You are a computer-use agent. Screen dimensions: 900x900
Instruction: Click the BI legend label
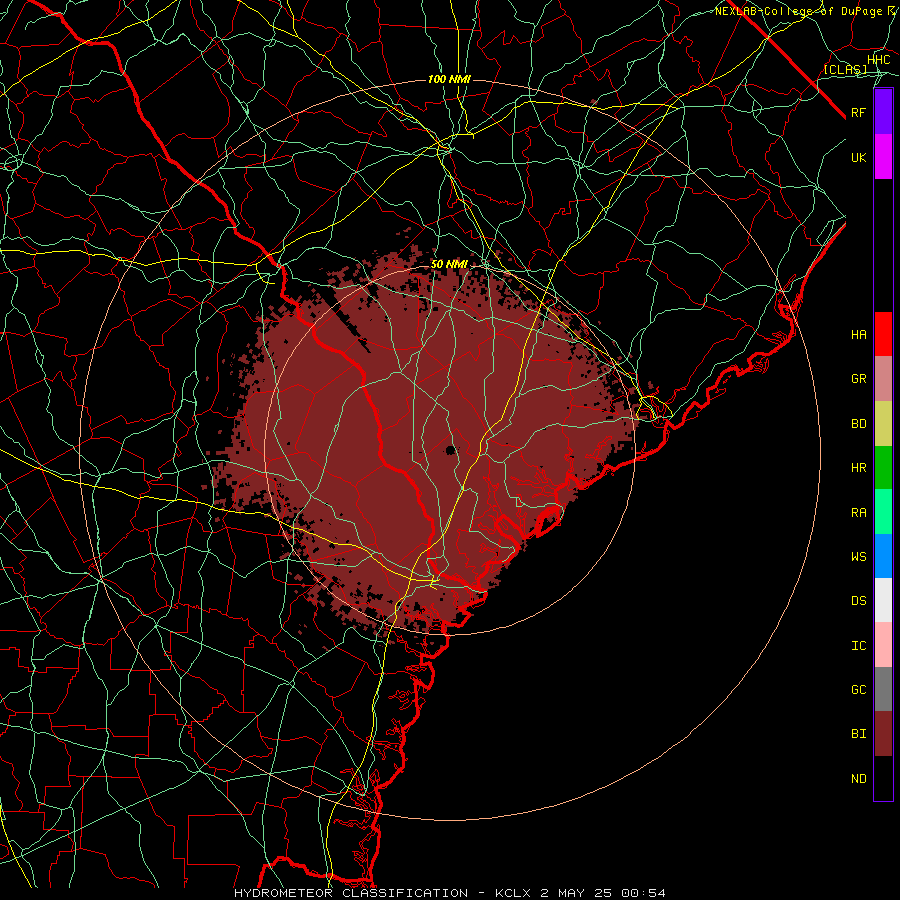click(x=858, y=734)
